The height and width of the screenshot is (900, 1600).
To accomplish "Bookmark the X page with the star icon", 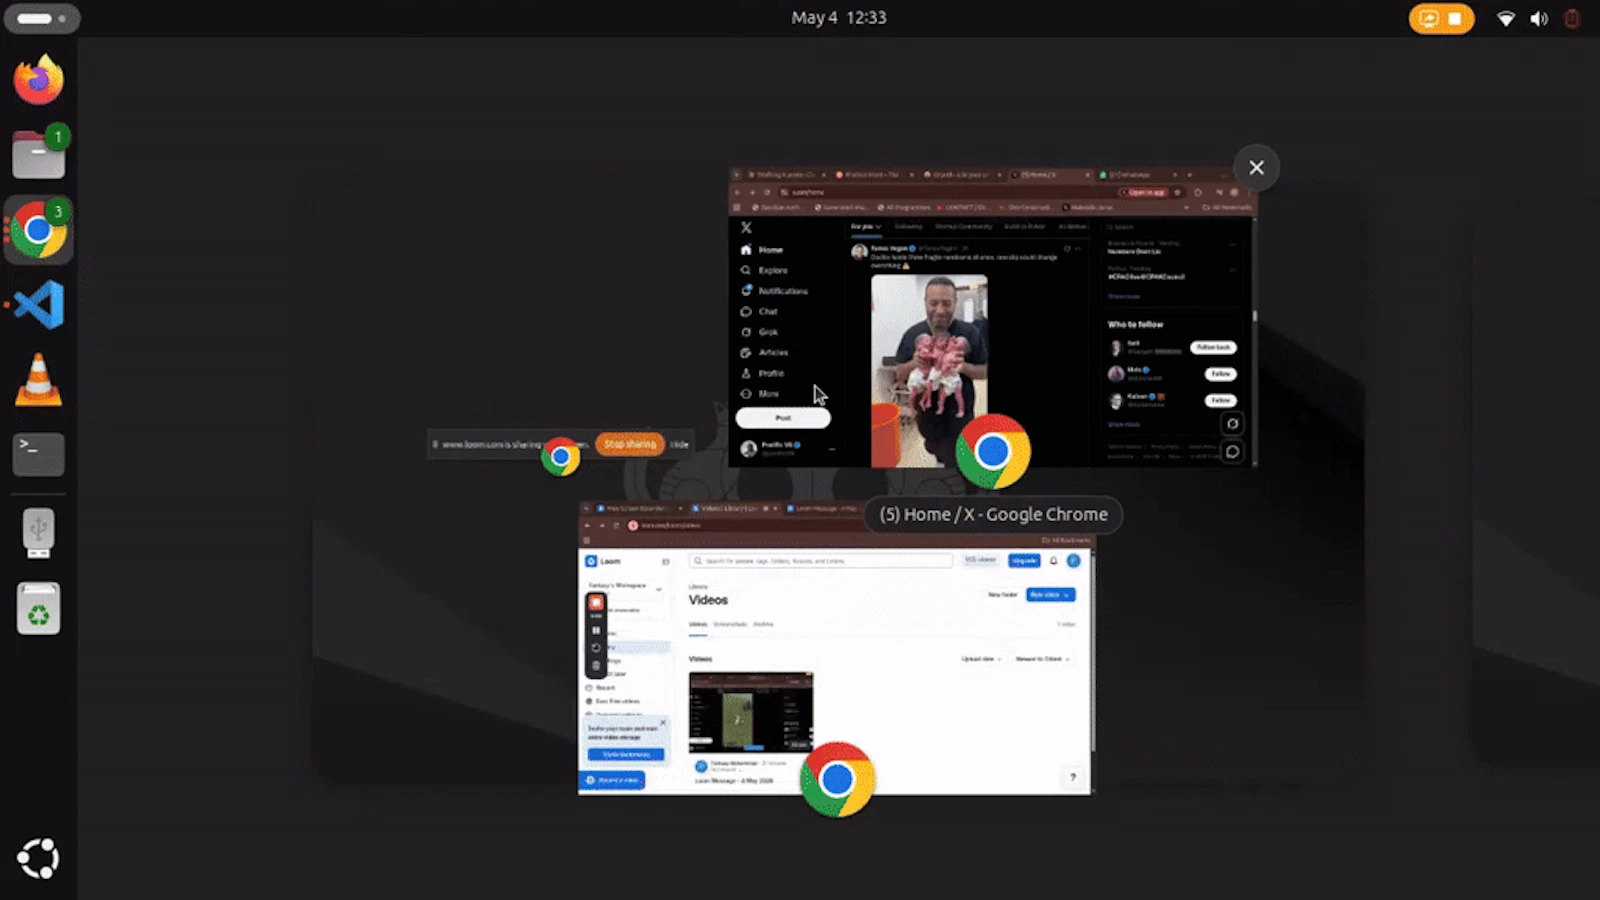I will click(x=1178, y=192).
